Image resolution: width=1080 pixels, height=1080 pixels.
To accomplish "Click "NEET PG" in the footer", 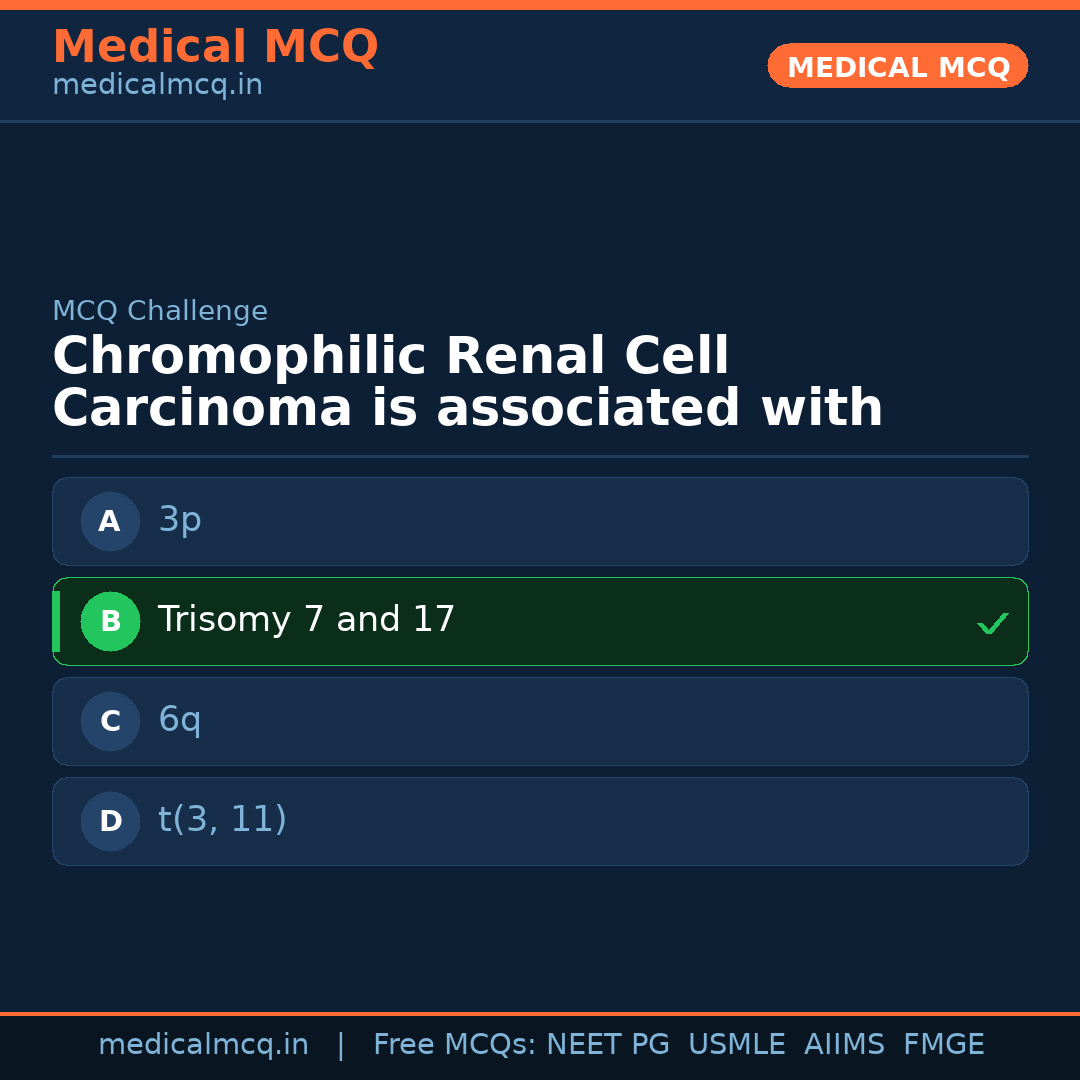I will click(x=608, y=1045).
